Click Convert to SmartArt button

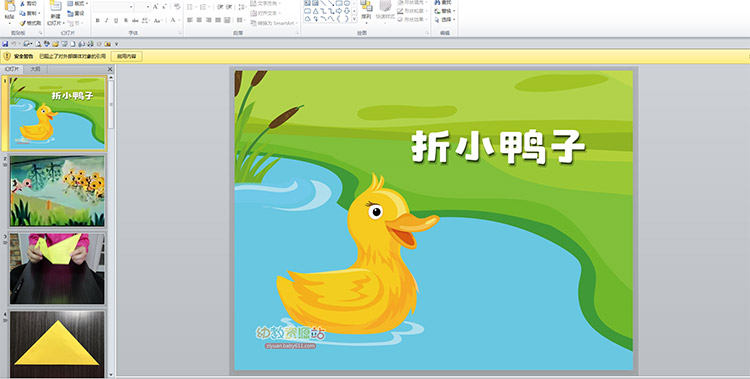pos(274,23)
